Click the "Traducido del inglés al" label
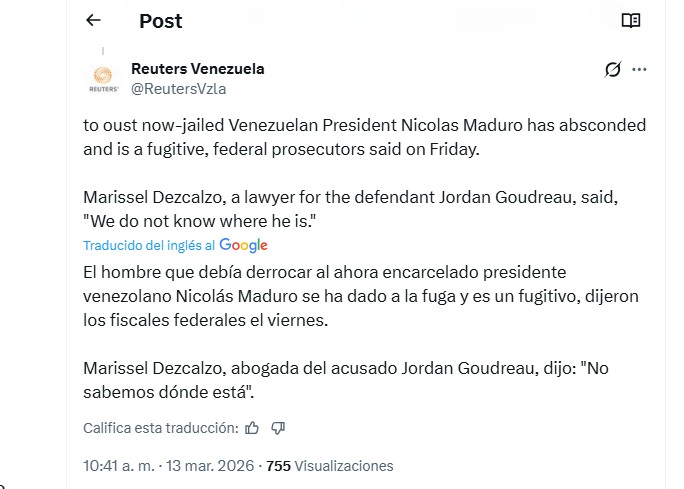The image size is (684, 489). point(149,245)
